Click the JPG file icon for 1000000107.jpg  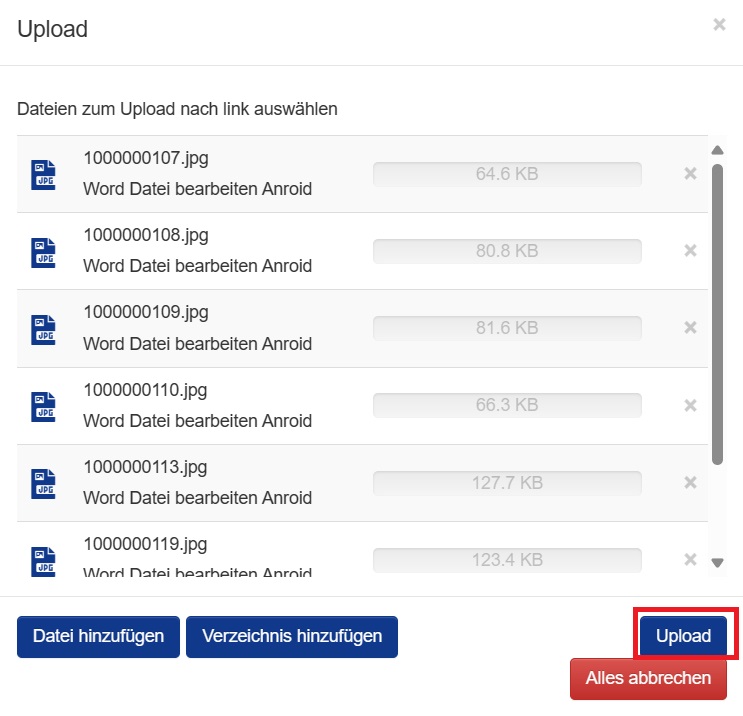(x=43, y=175)
